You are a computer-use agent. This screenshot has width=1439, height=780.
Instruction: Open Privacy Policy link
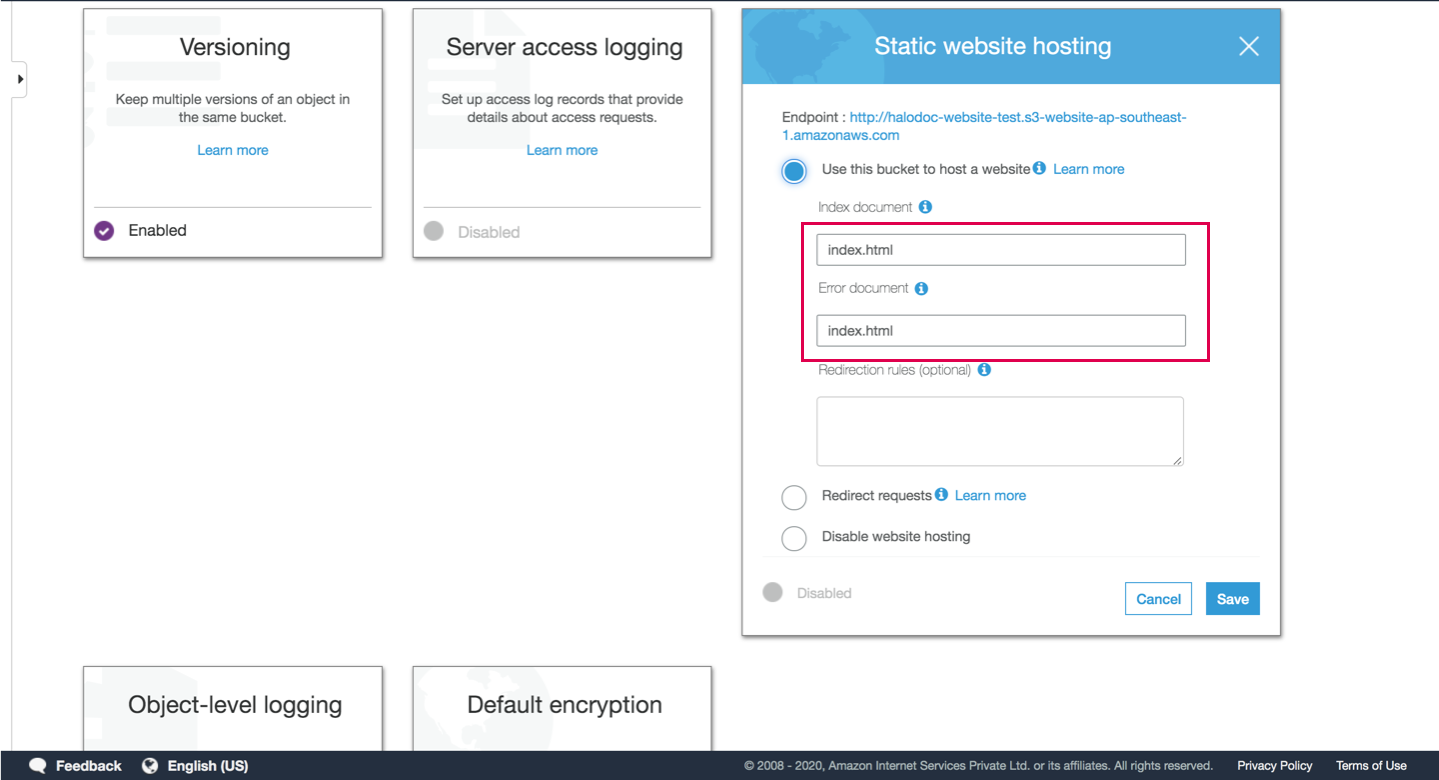[x=1275, y=766]
